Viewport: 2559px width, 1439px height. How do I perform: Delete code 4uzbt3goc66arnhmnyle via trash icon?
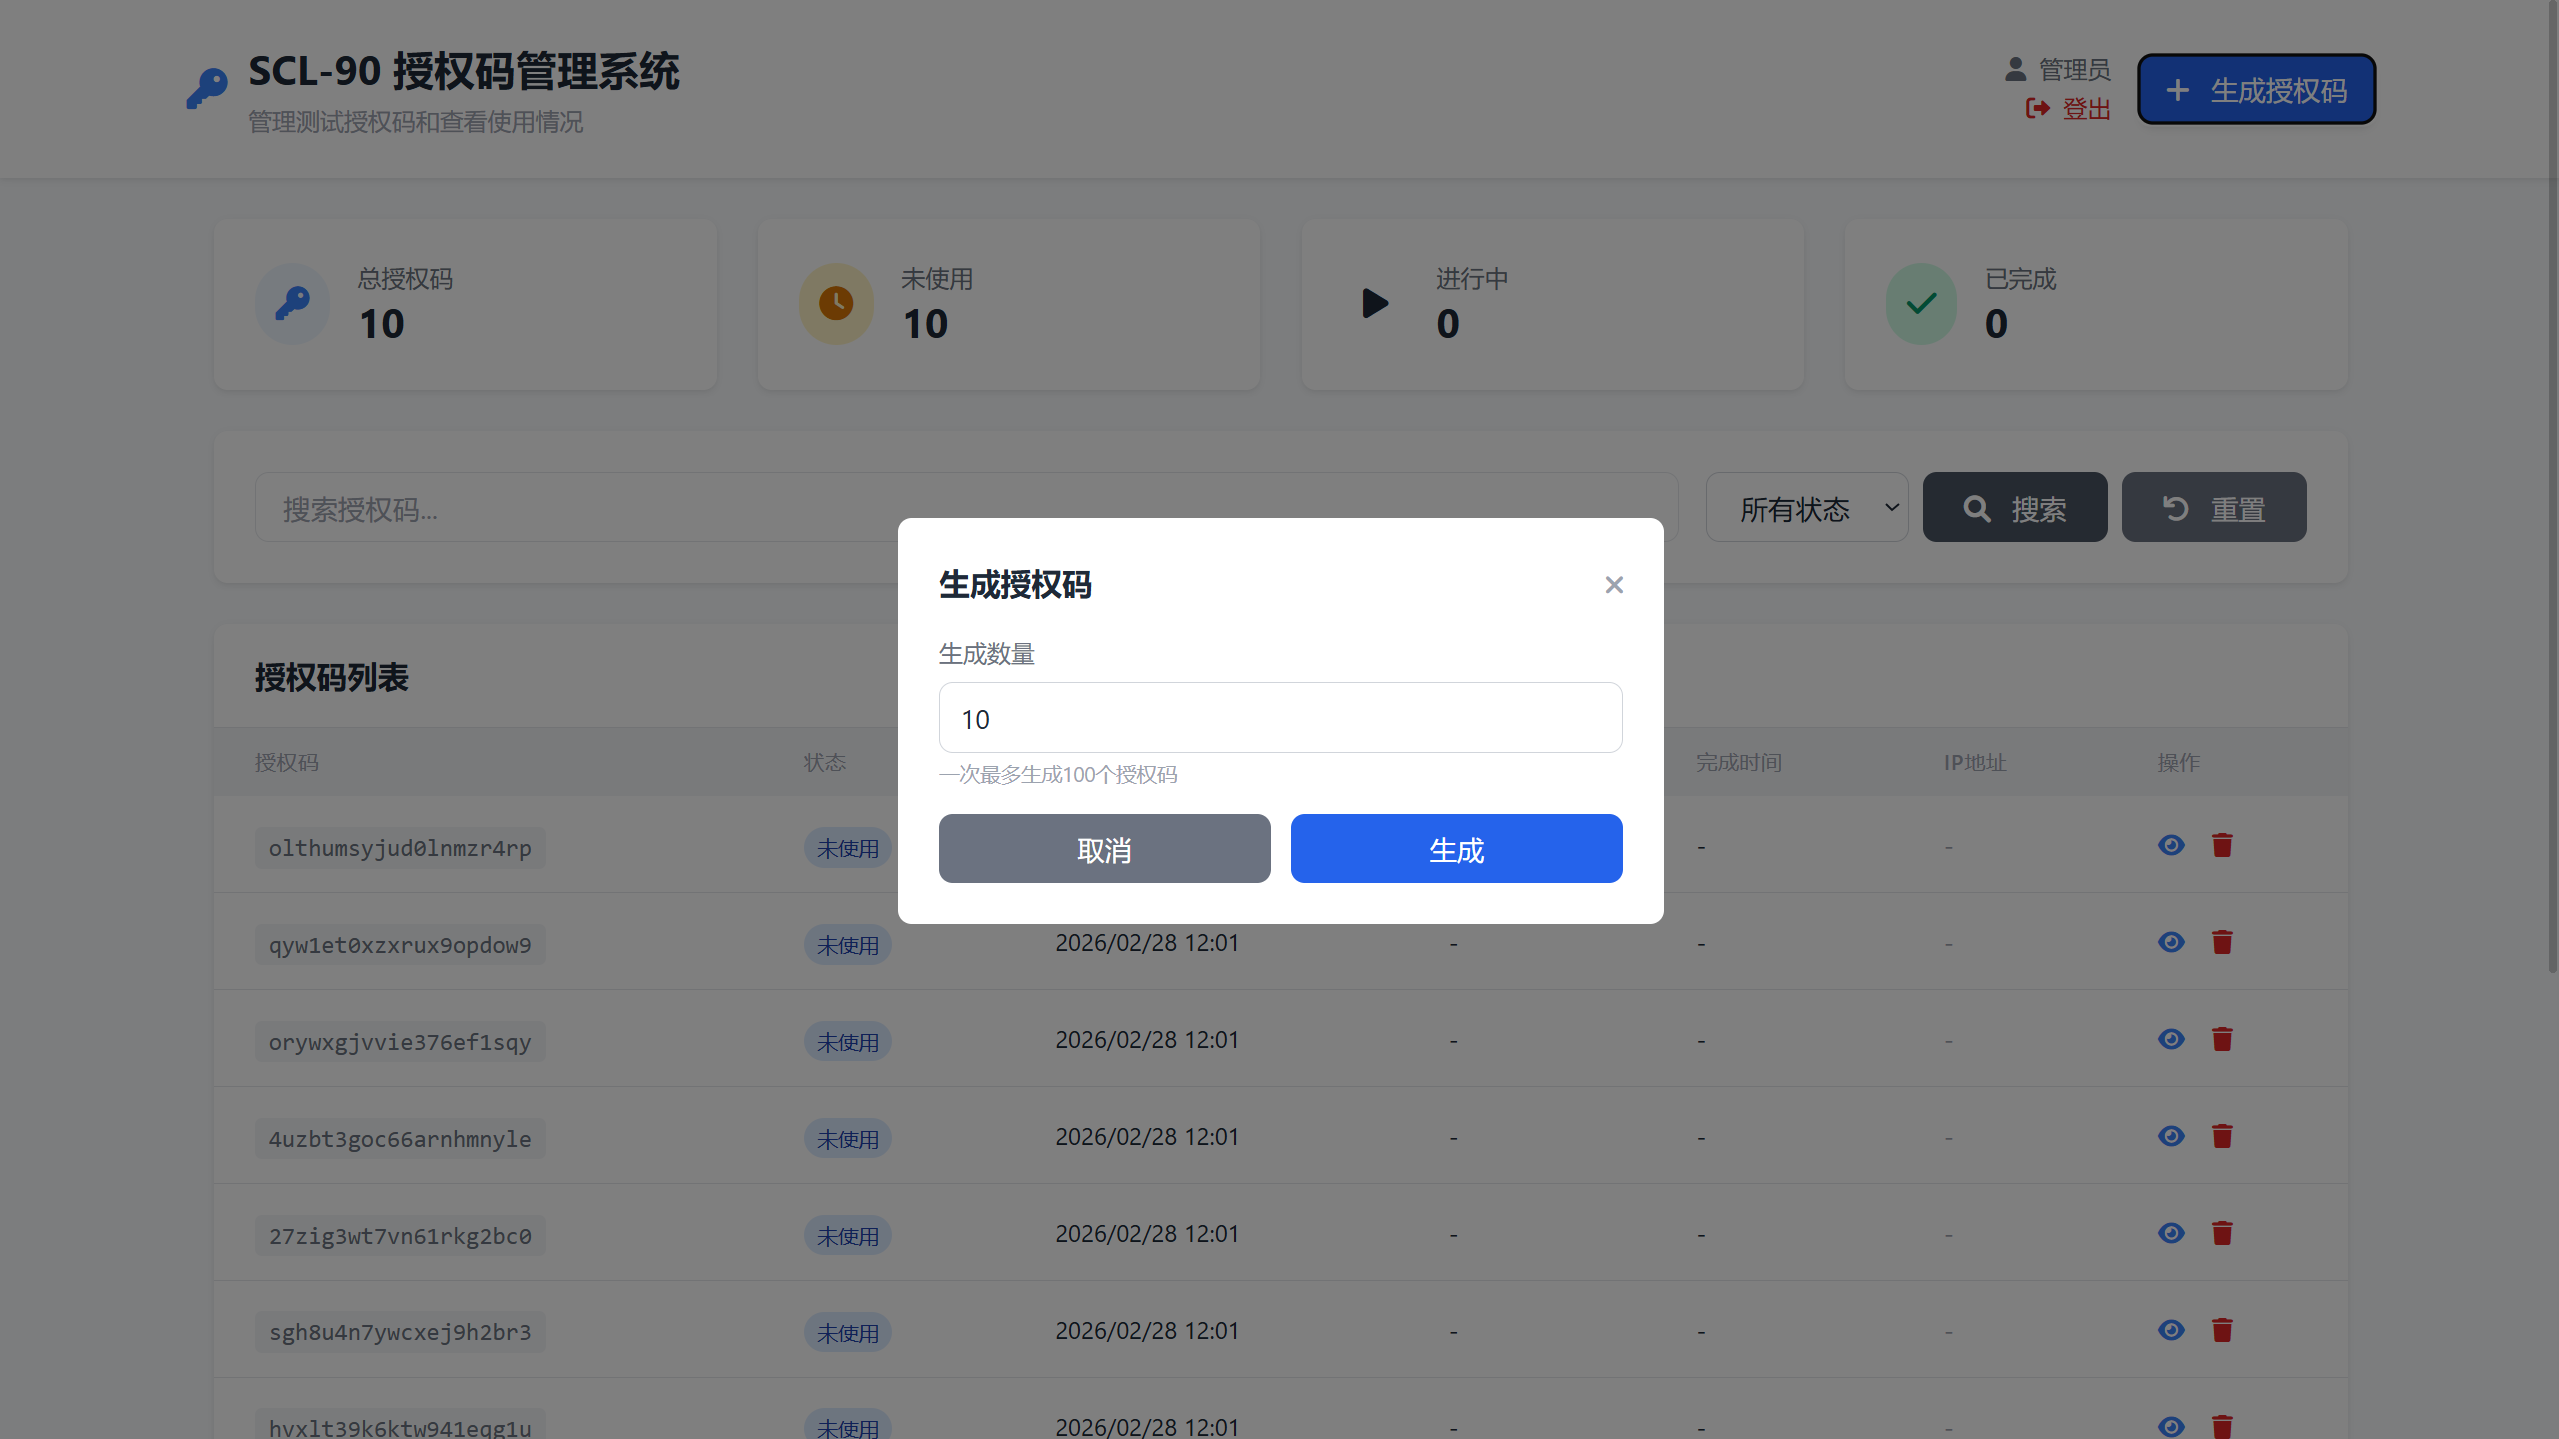[x=2221, y=1136]
